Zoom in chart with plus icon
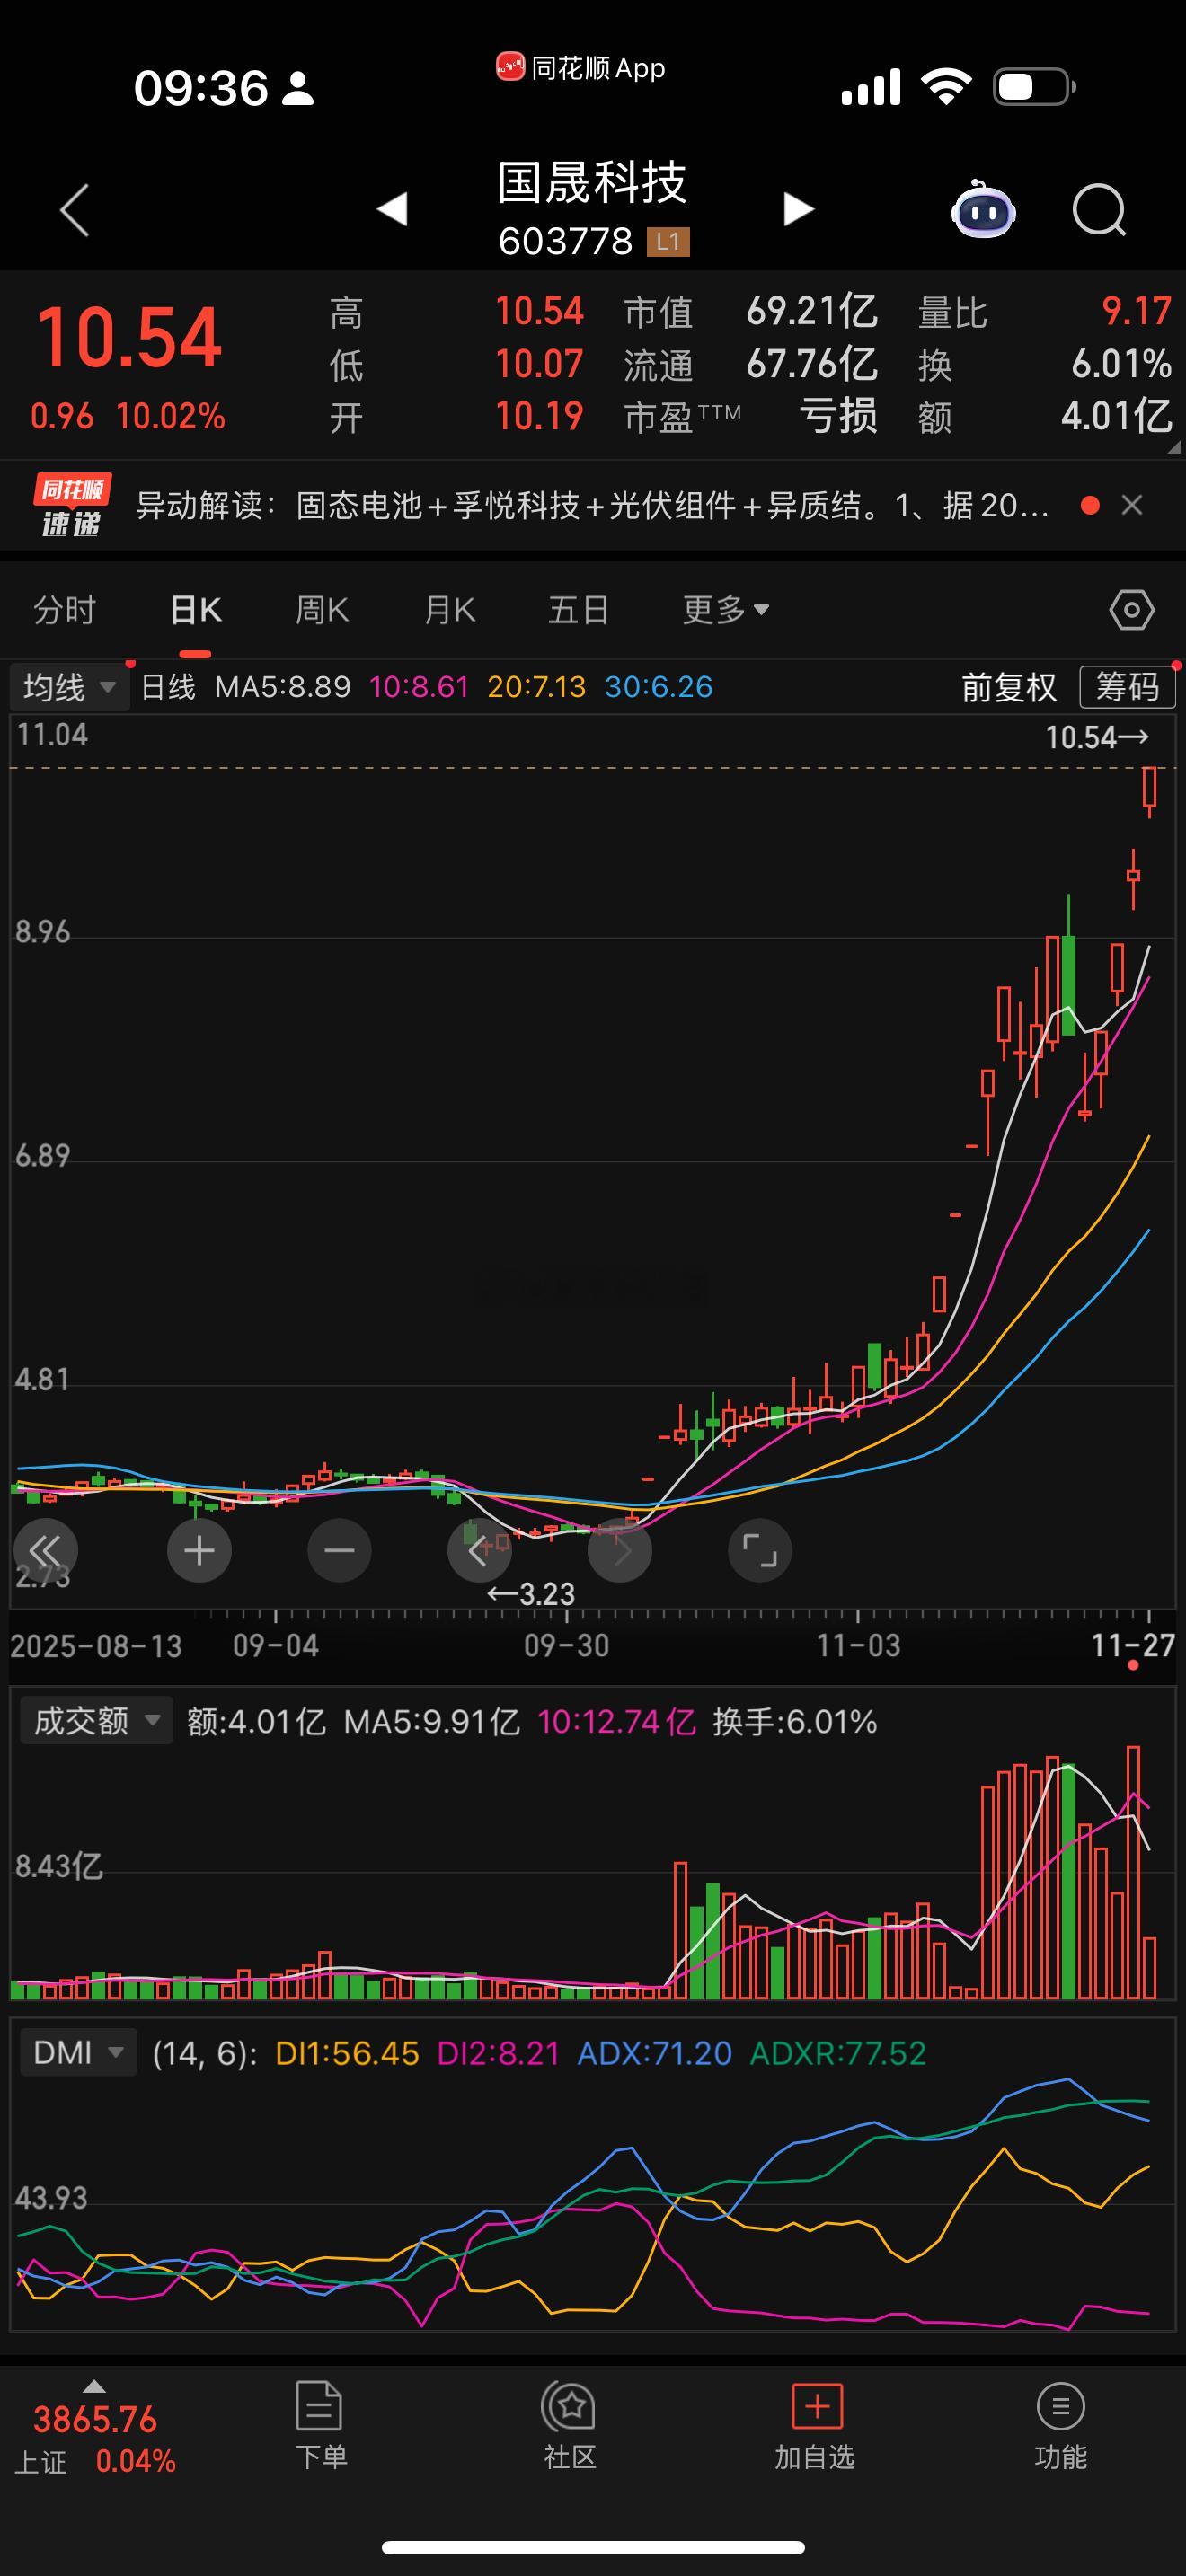 click(x=199, y=1551)
